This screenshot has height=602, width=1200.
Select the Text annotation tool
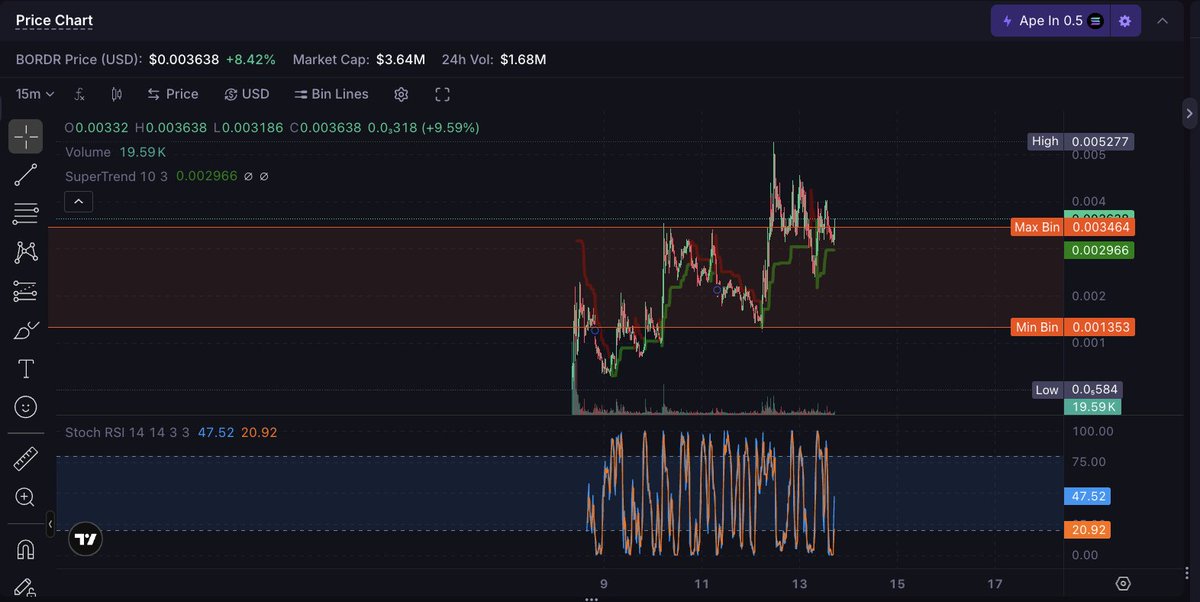[26, 369]
